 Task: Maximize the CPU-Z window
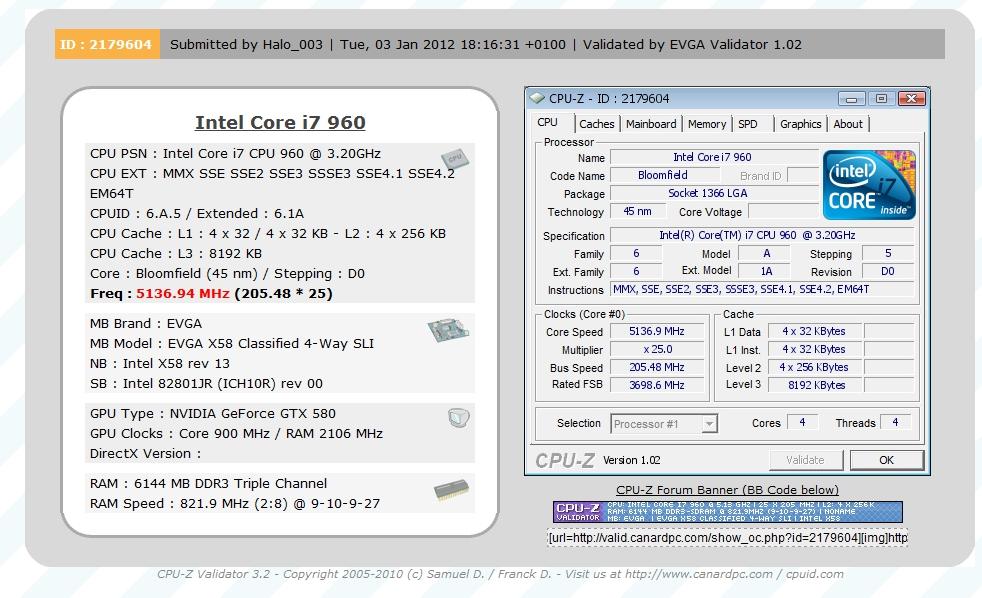[x=881, y=98]
